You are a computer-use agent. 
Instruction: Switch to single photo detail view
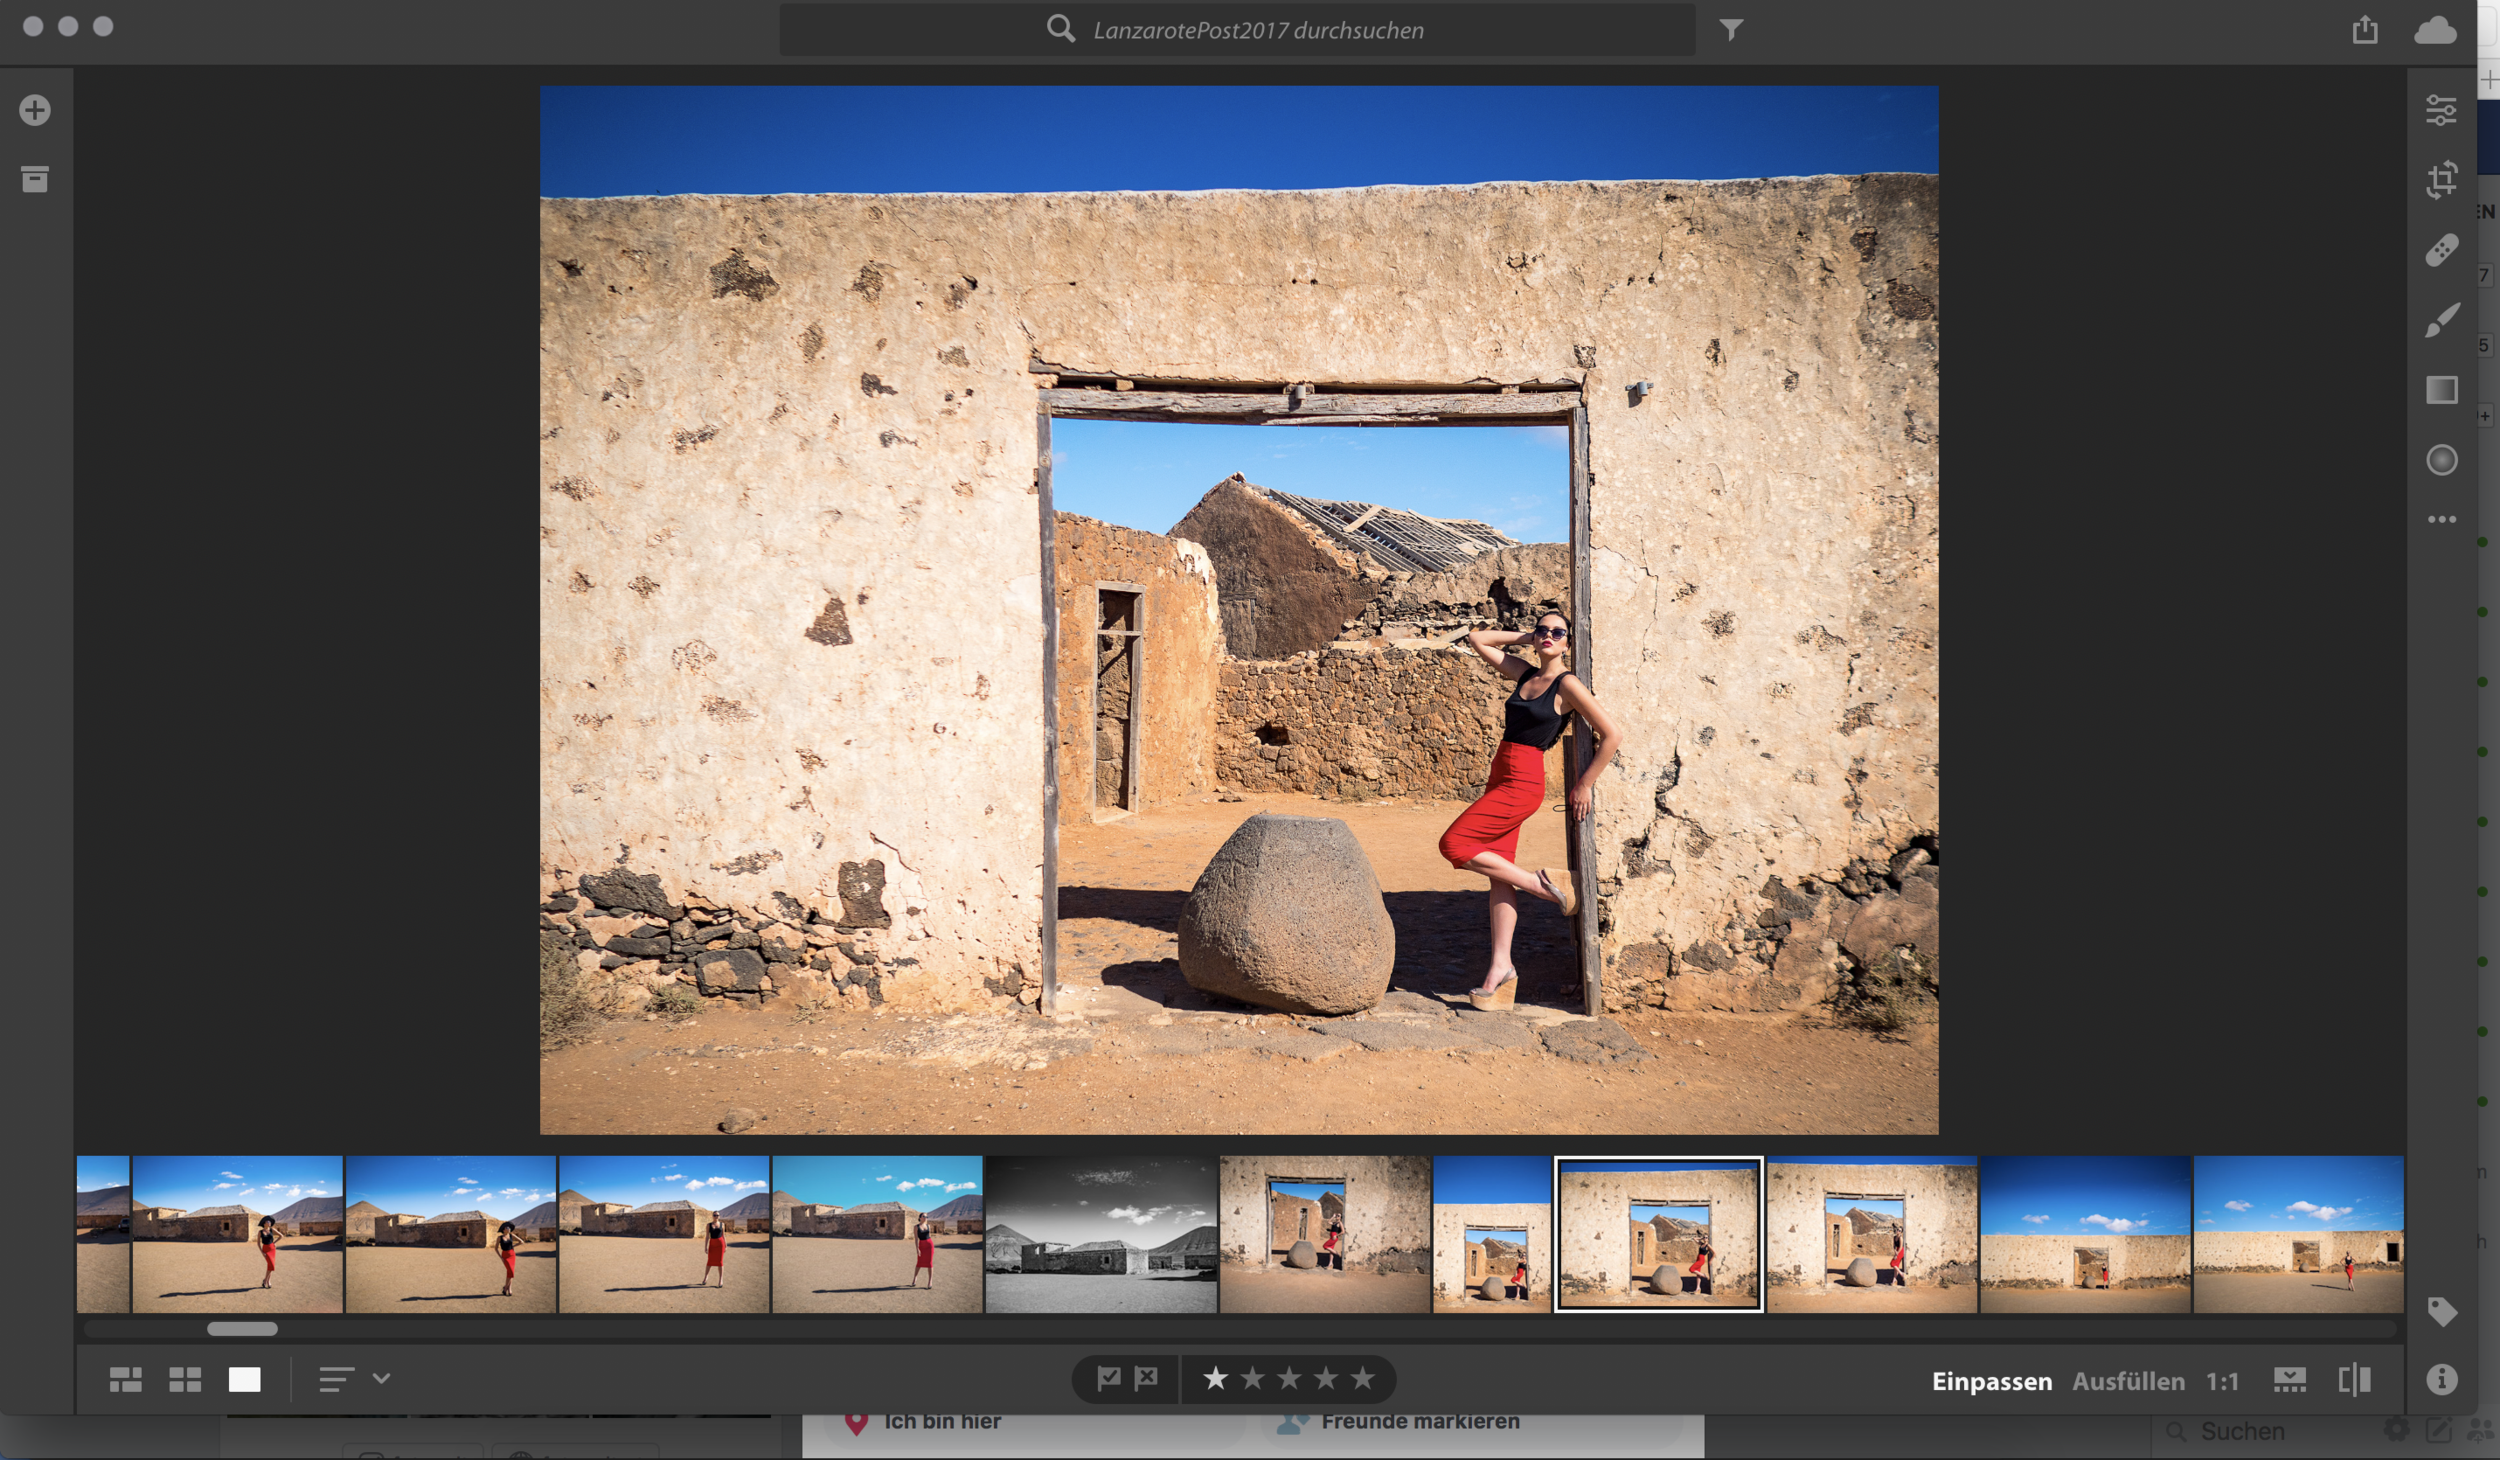[244, 1380]
